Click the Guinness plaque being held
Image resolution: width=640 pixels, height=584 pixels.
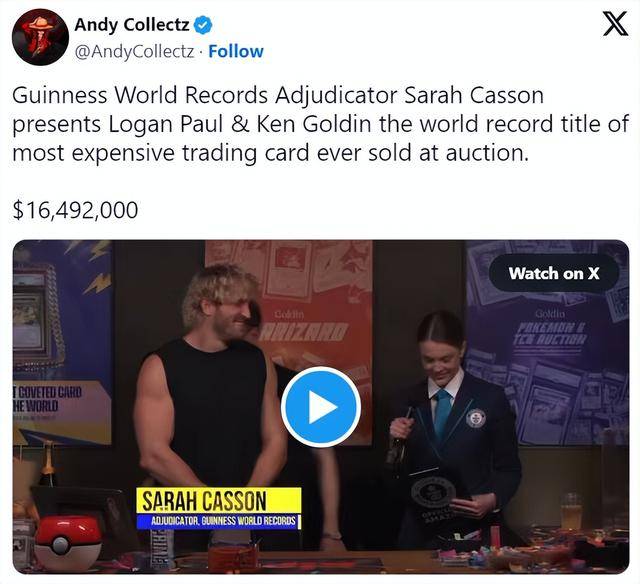pyautogui.click(x=433, y=496)
